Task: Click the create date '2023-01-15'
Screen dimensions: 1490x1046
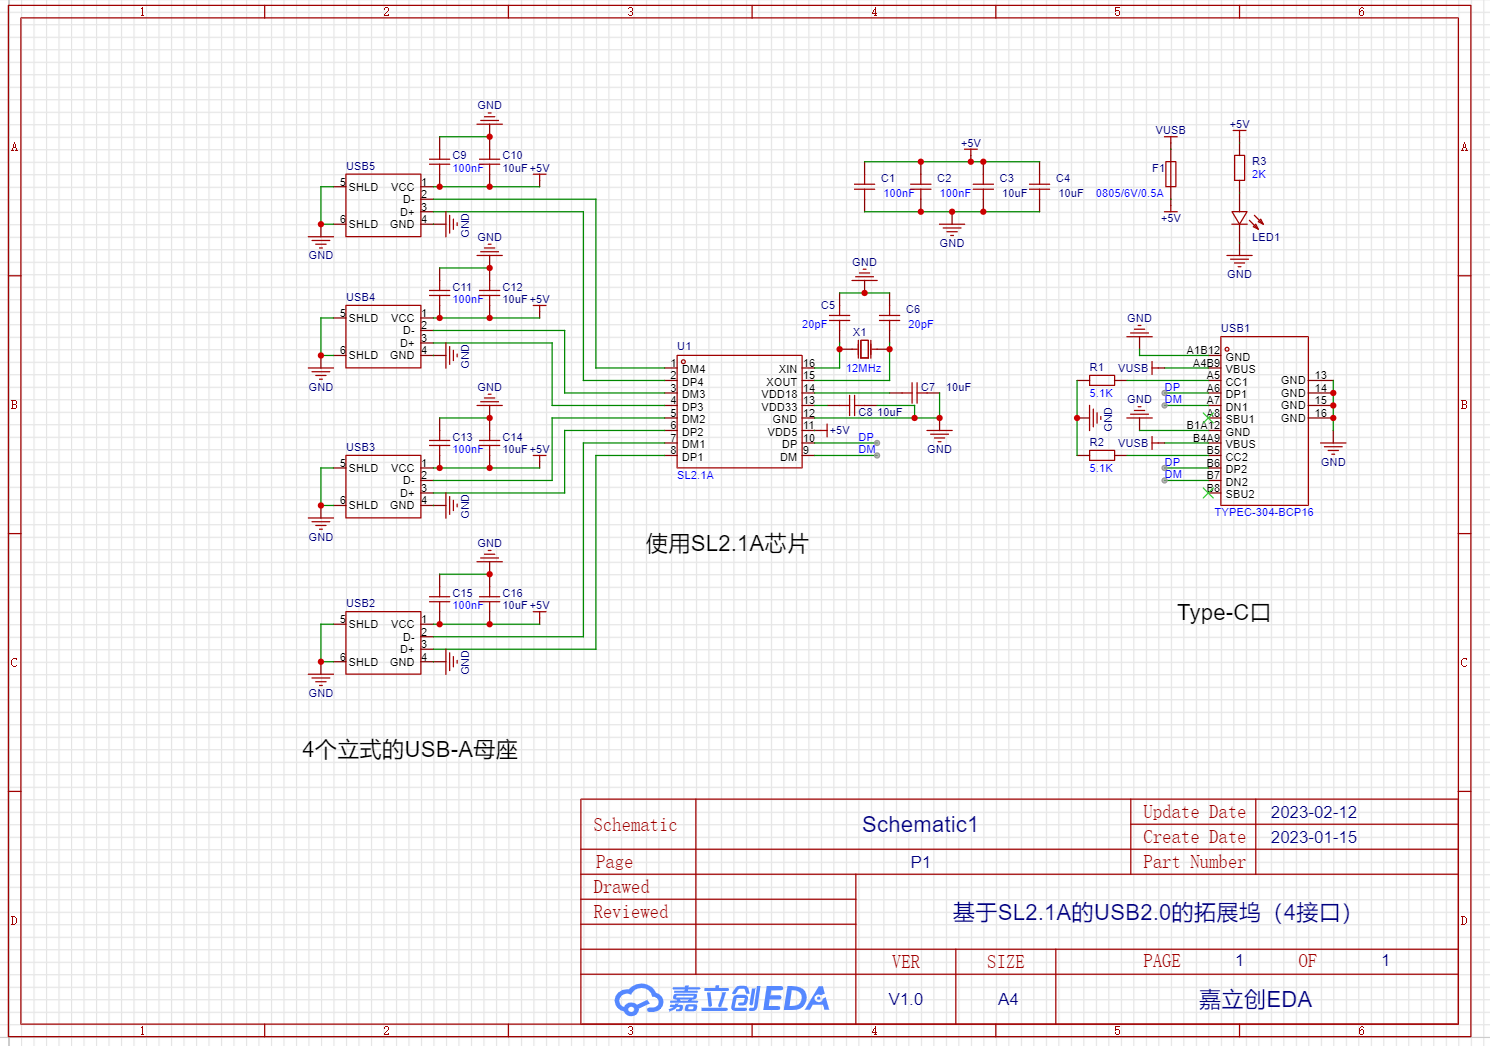Action: pos(1314,837)
